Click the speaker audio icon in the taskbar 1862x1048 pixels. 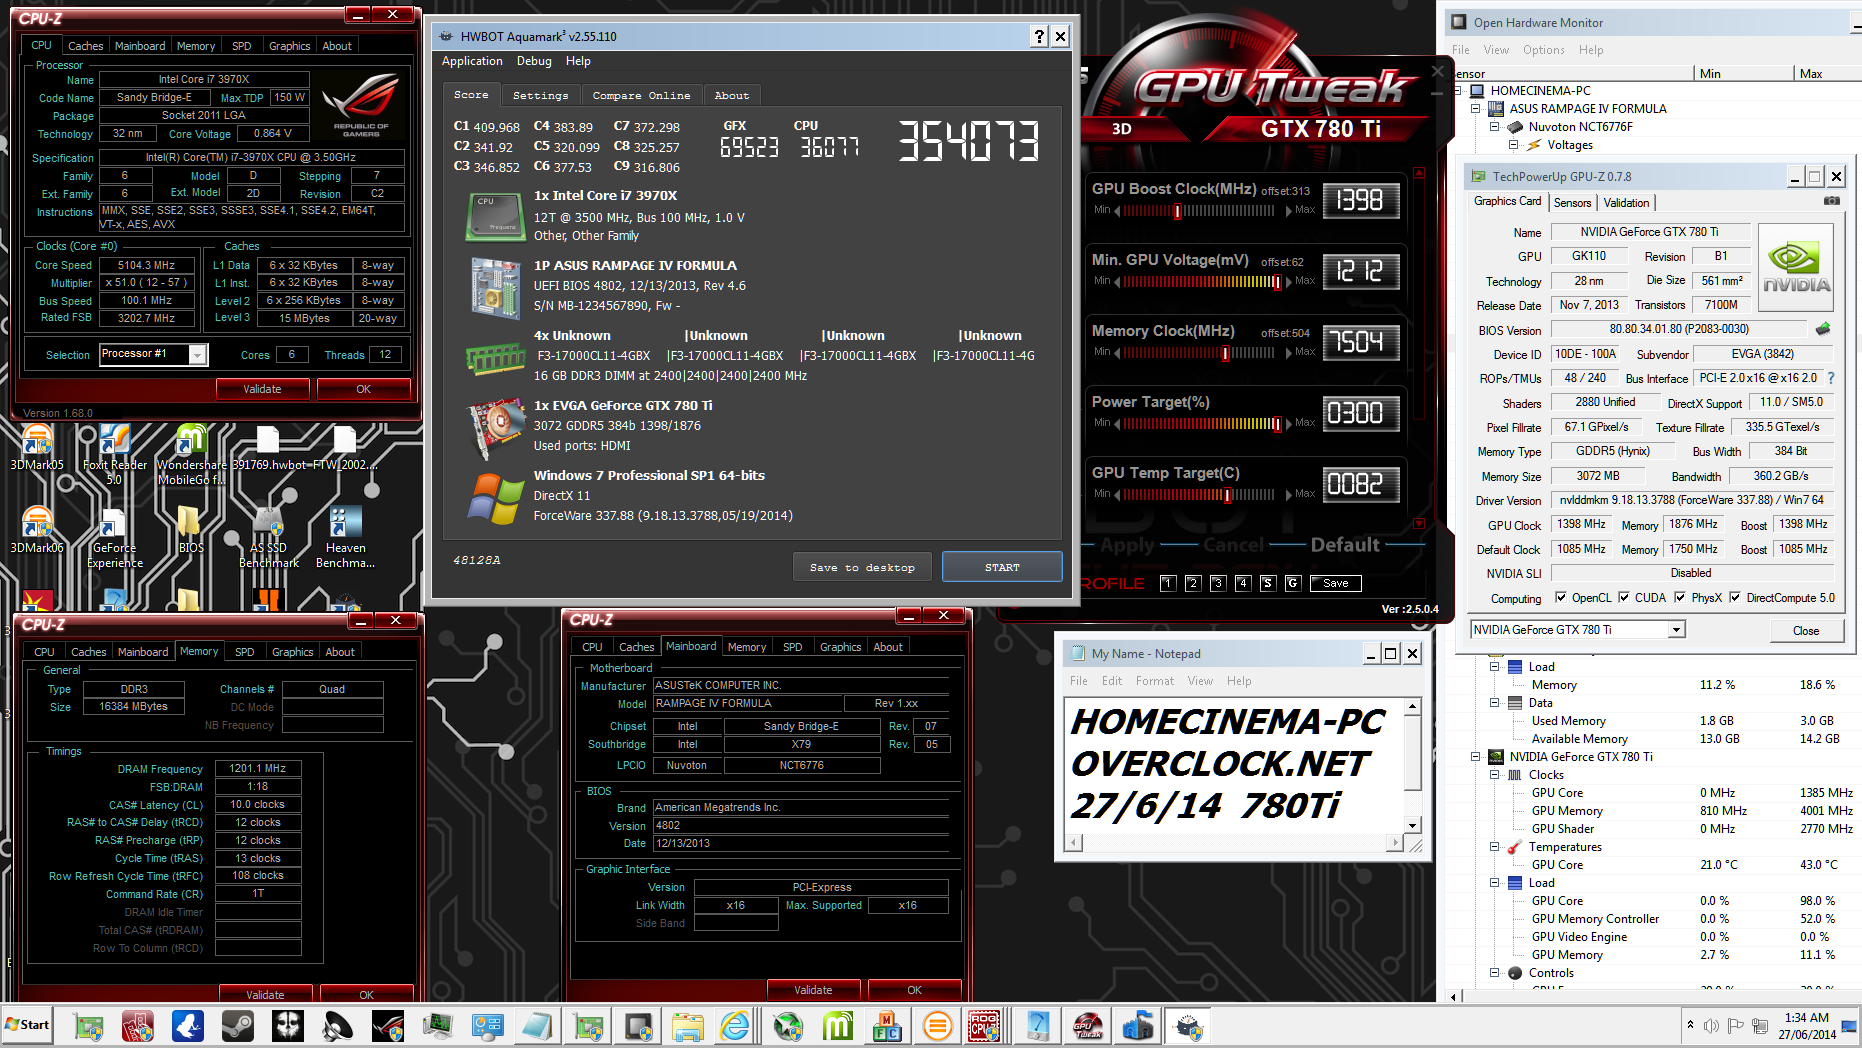tap(337, 1026)
